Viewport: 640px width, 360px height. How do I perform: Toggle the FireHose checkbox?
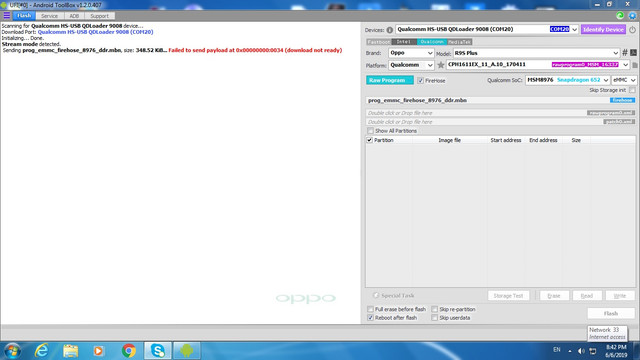pos(420,81)
